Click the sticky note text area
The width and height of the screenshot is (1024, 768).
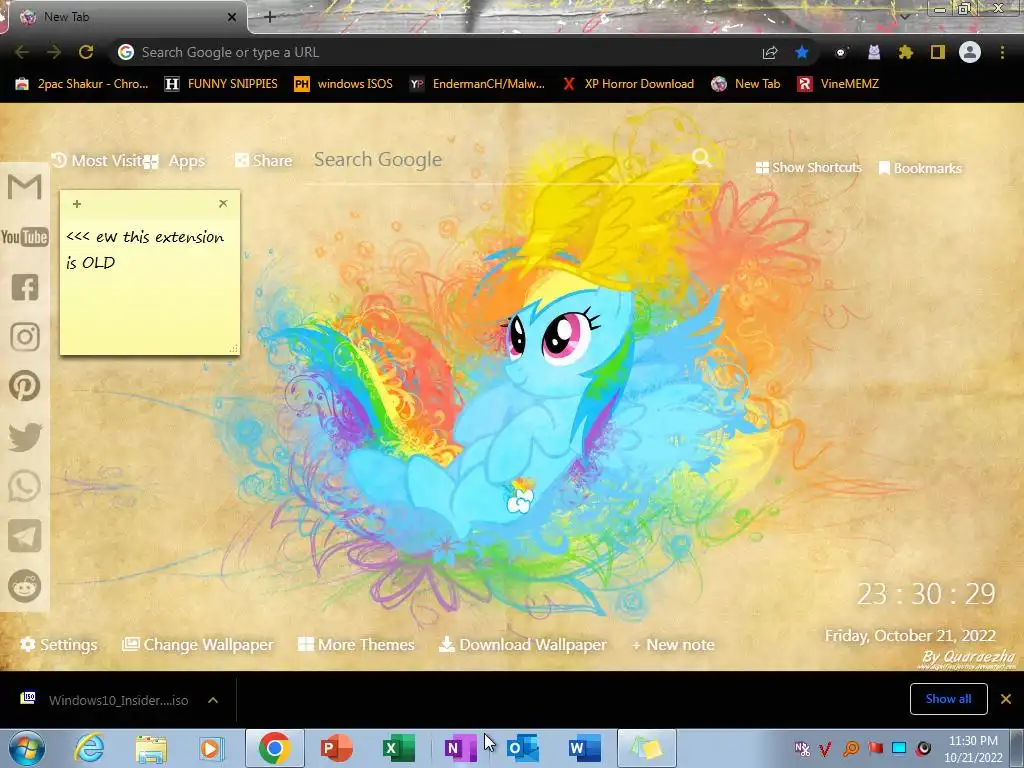click(x=150, y=285)
